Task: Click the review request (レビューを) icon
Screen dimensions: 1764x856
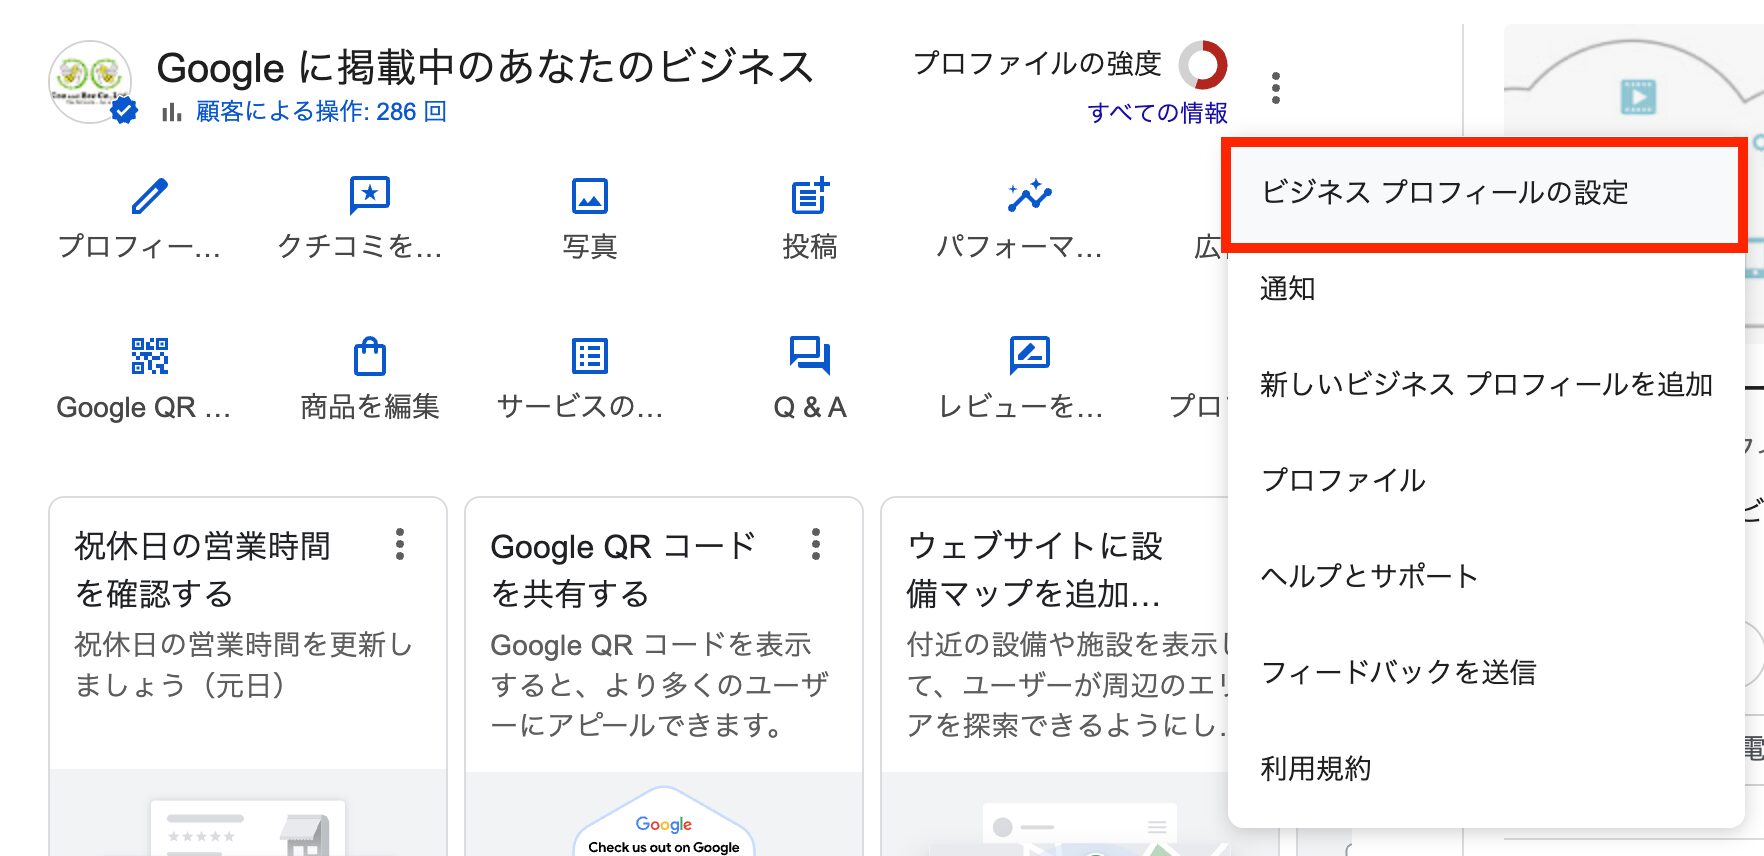Action: click(1029, 356)
